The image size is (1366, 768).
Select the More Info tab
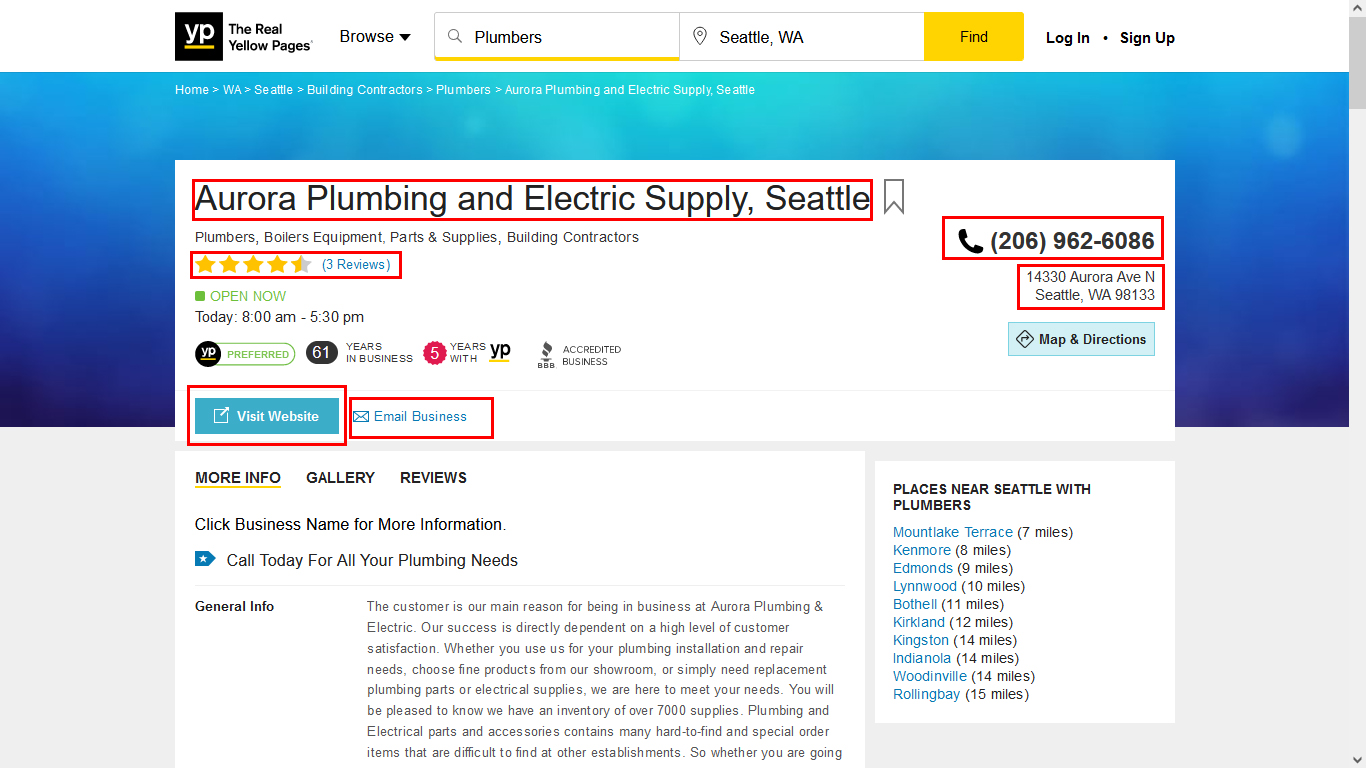pyautogui.click(x=238, y=478)
